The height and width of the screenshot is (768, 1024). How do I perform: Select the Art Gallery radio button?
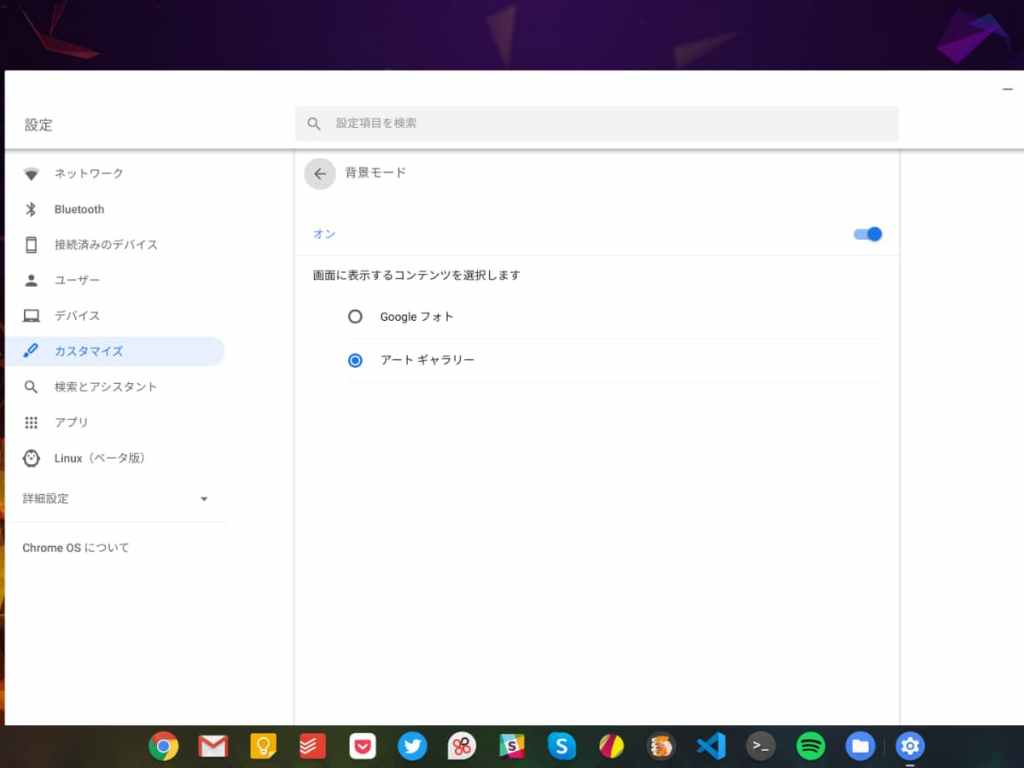[x=355, y=360]
